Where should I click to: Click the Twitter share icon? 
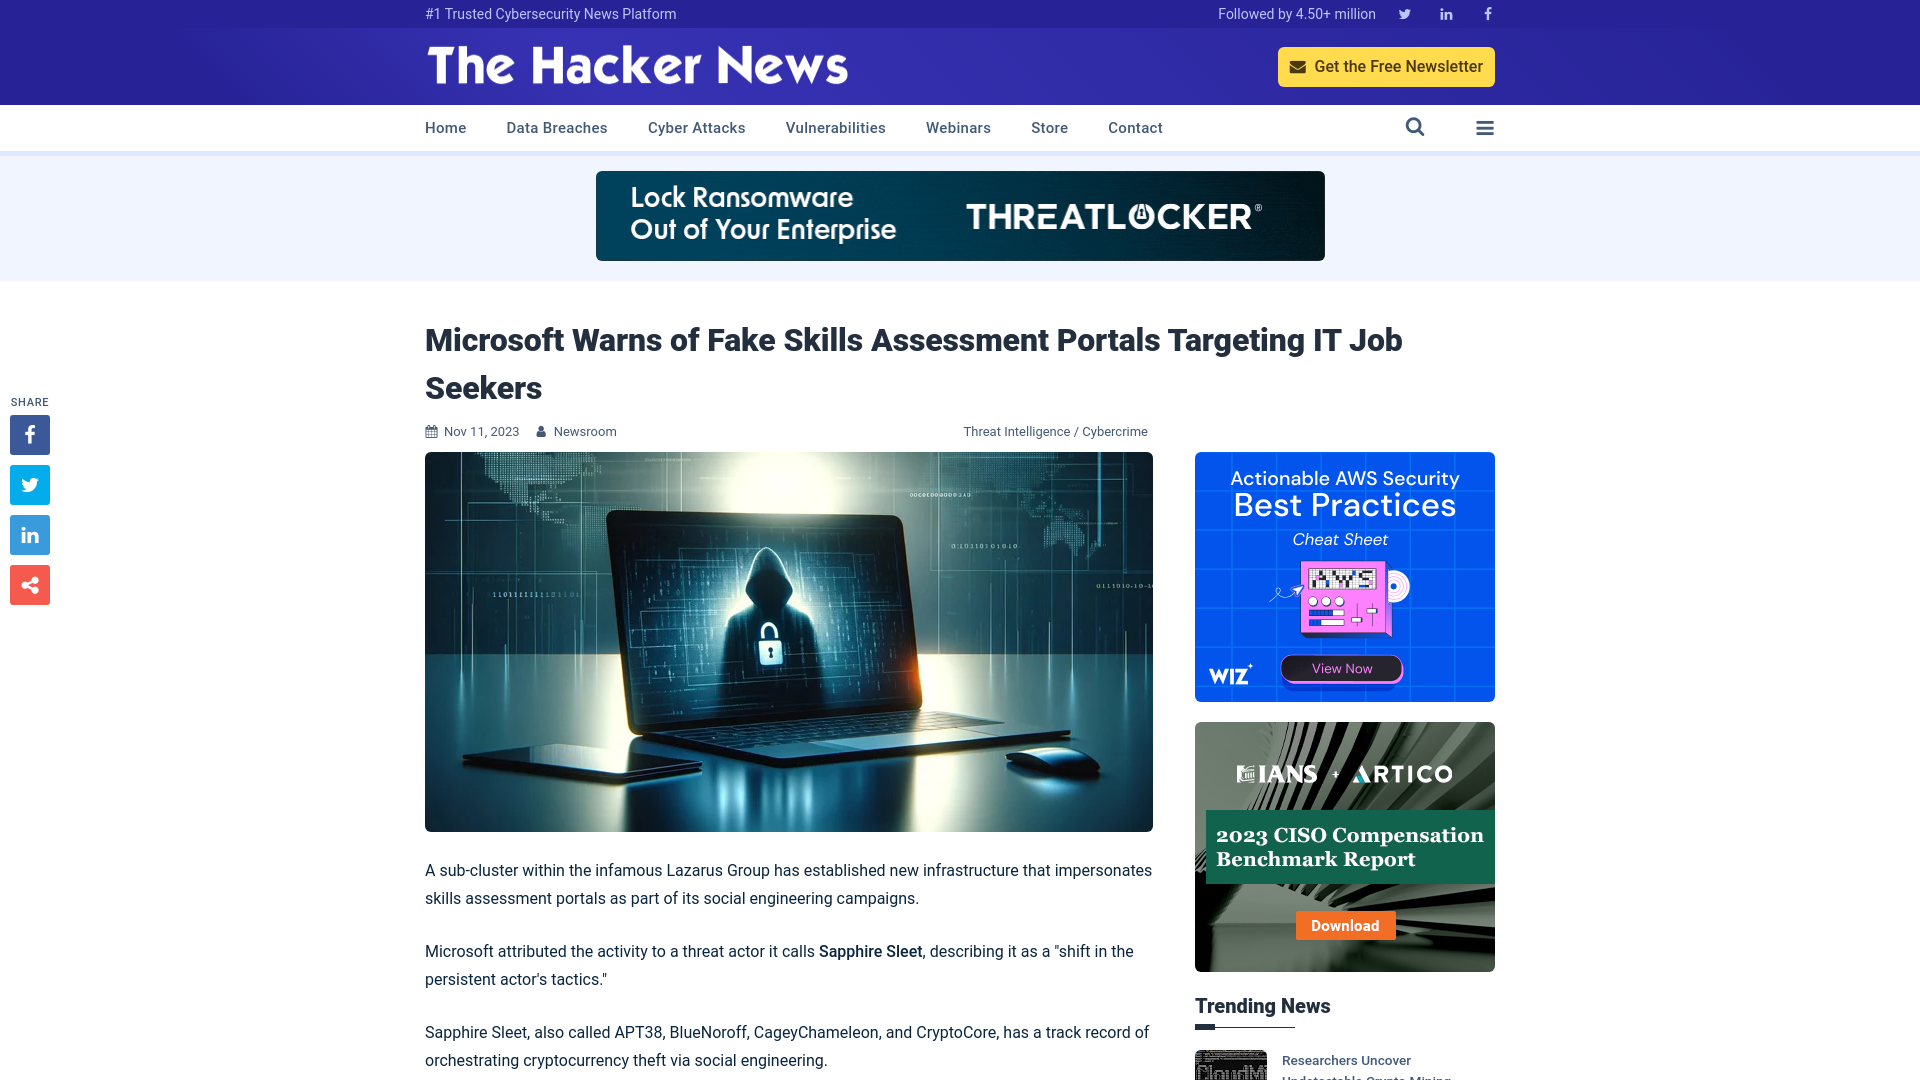pyautogui.click(x=29, y=484)
